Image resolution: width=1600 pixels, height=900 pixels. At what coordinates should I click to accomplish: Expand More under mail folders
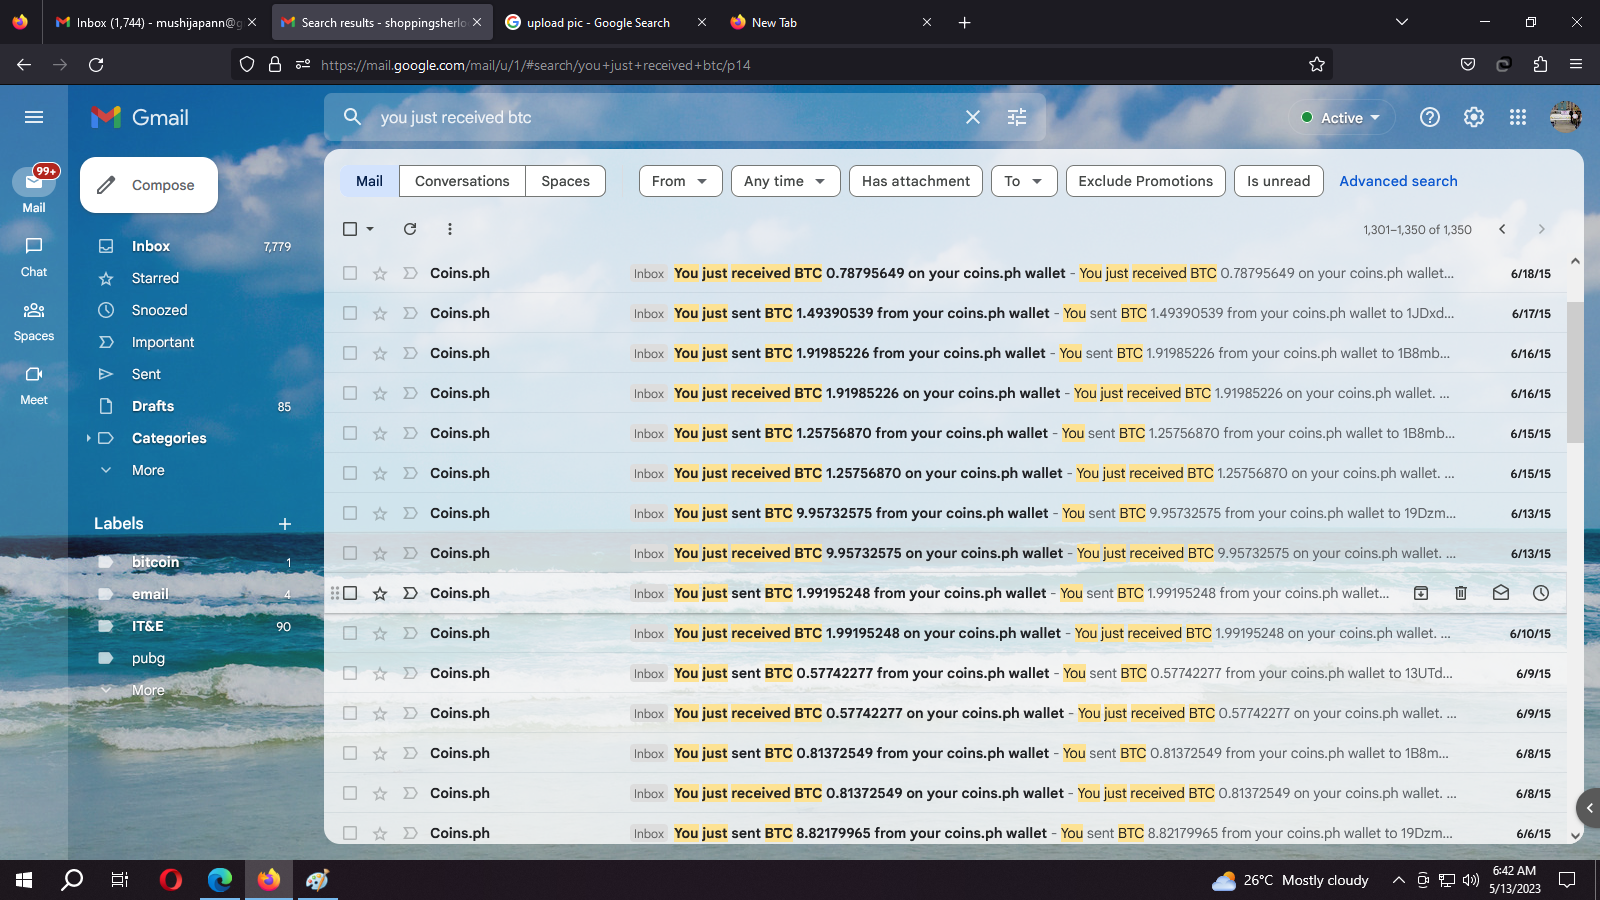click(148, 470)
